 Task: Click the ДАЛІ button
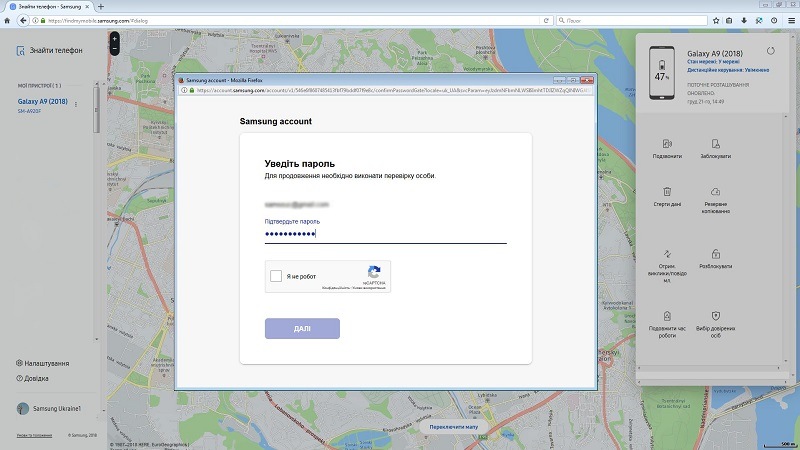click(x=302, y=329)
